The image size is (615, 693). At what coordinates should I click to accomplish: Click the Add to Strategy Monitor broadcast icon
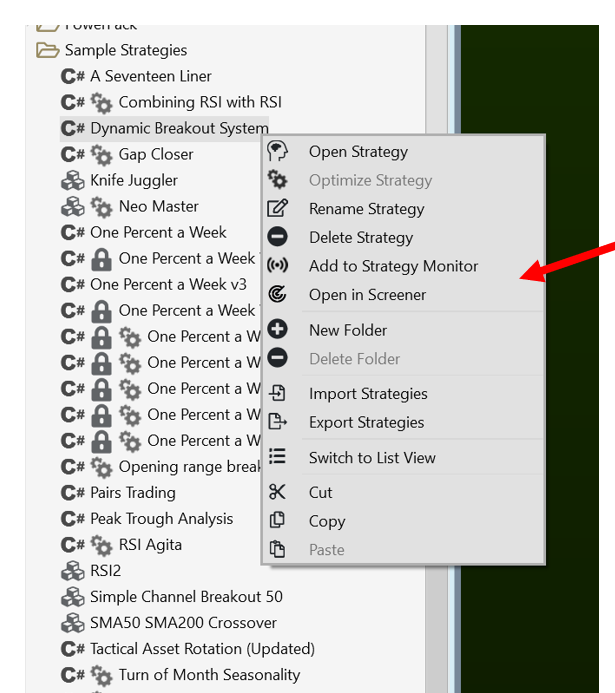pyautogui.click(x=278, y=266)
